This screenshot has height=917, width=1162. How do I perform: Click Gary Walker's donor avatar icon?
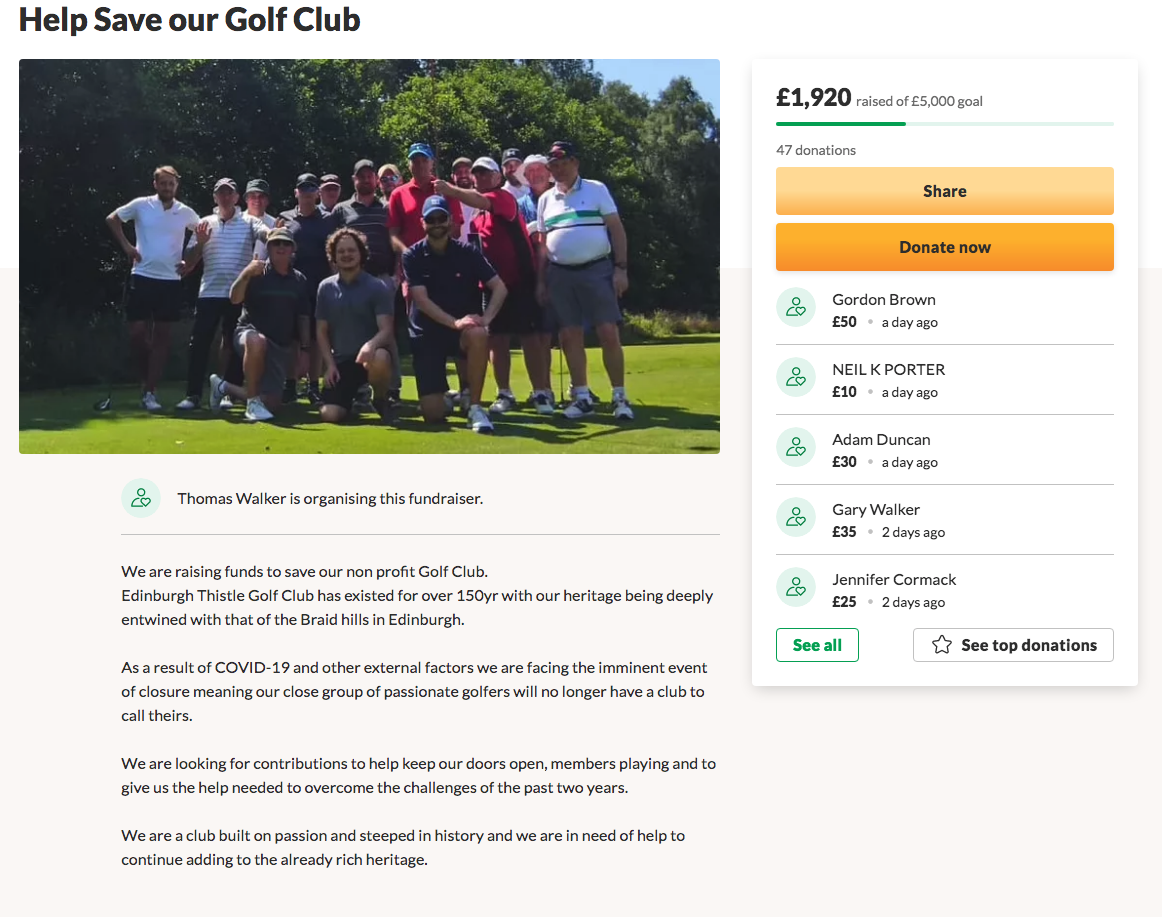pos(795,517)
